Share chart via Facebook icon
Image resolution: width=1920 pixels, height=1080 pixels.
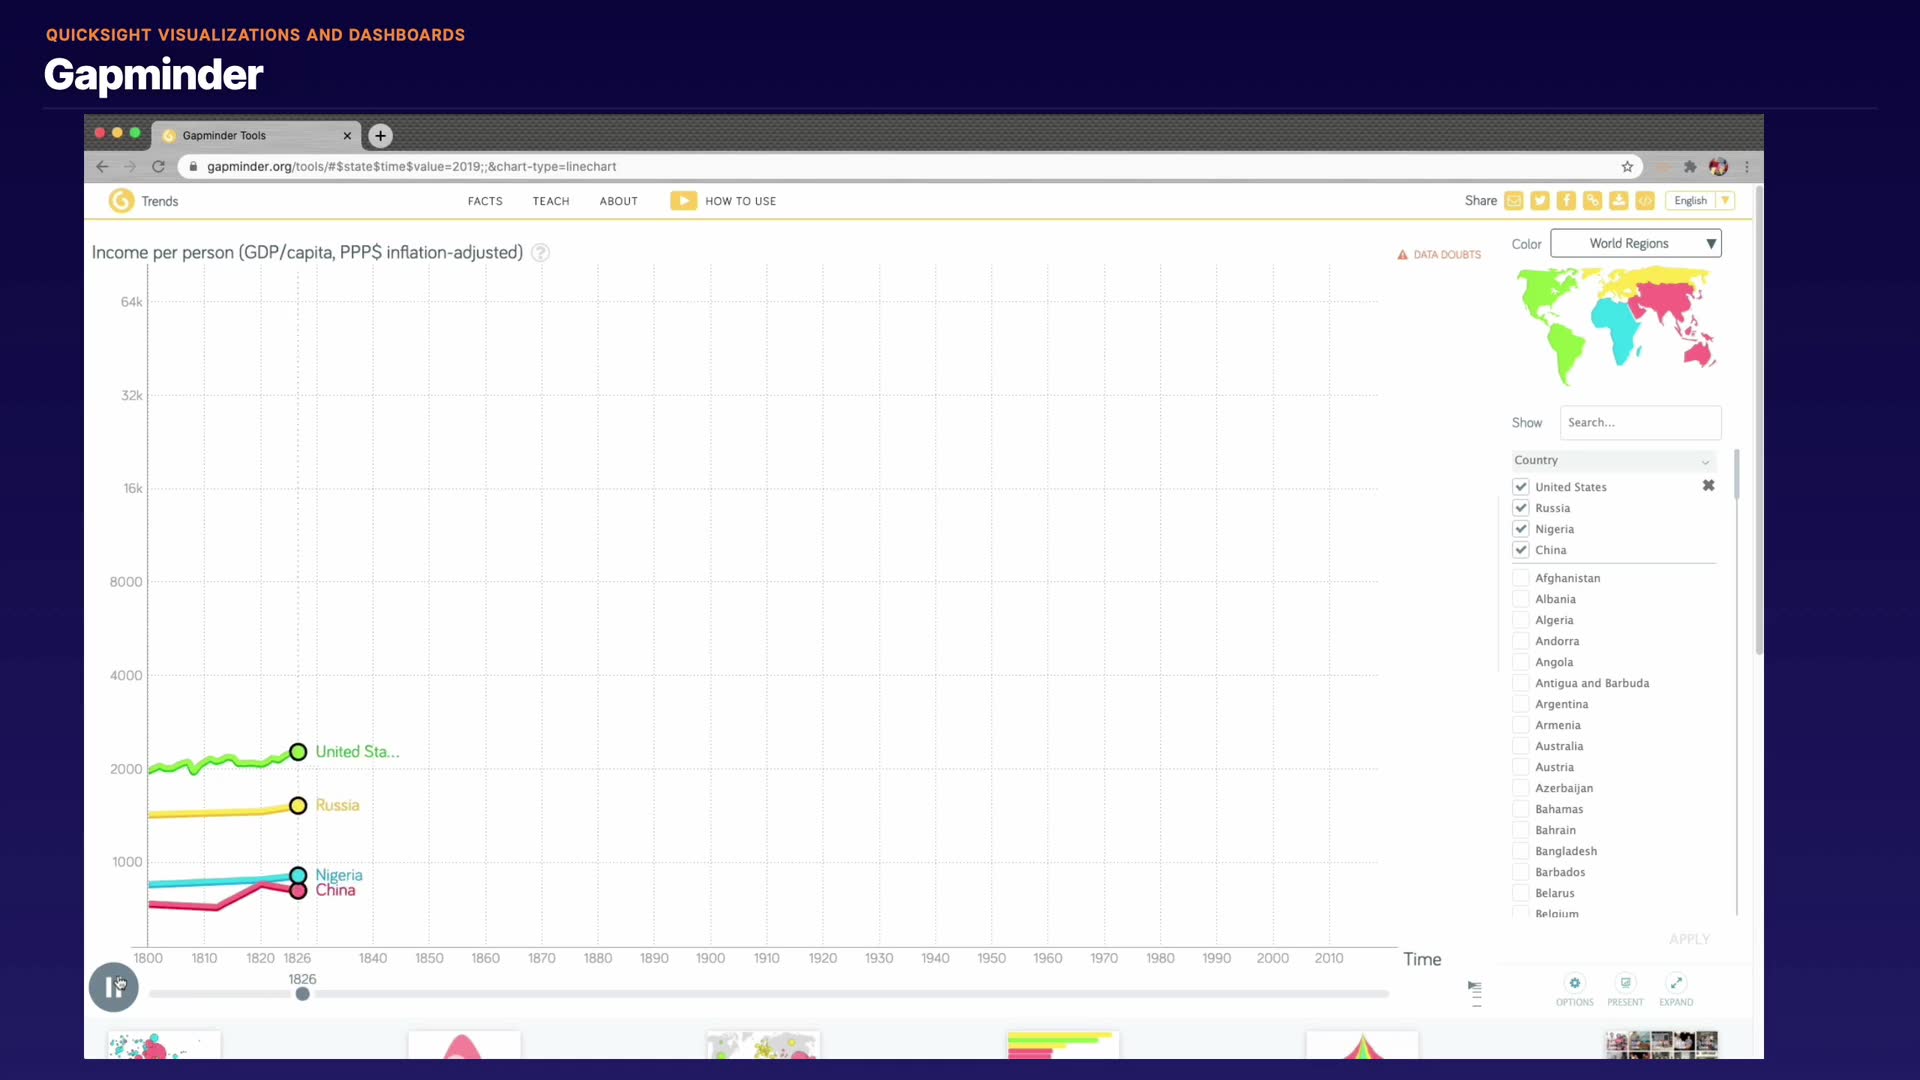click(x=1566, y=201)
